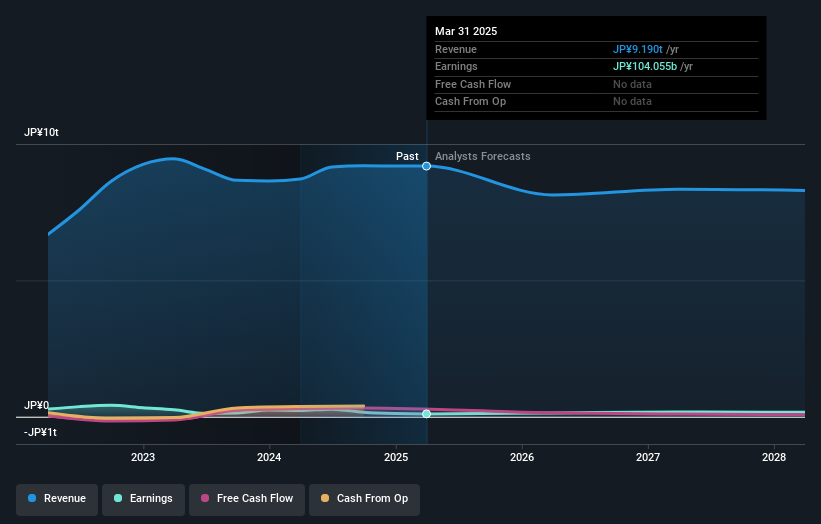Click the tooltip 'Cash From Op' row label

point(470,102)
